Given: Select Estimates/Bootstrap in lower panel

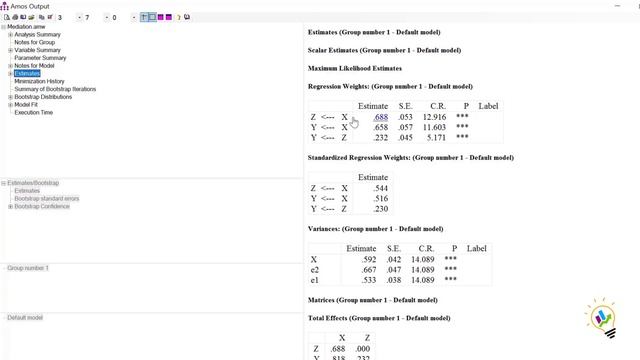Looking at the screenshot, I should pos(33,183).
